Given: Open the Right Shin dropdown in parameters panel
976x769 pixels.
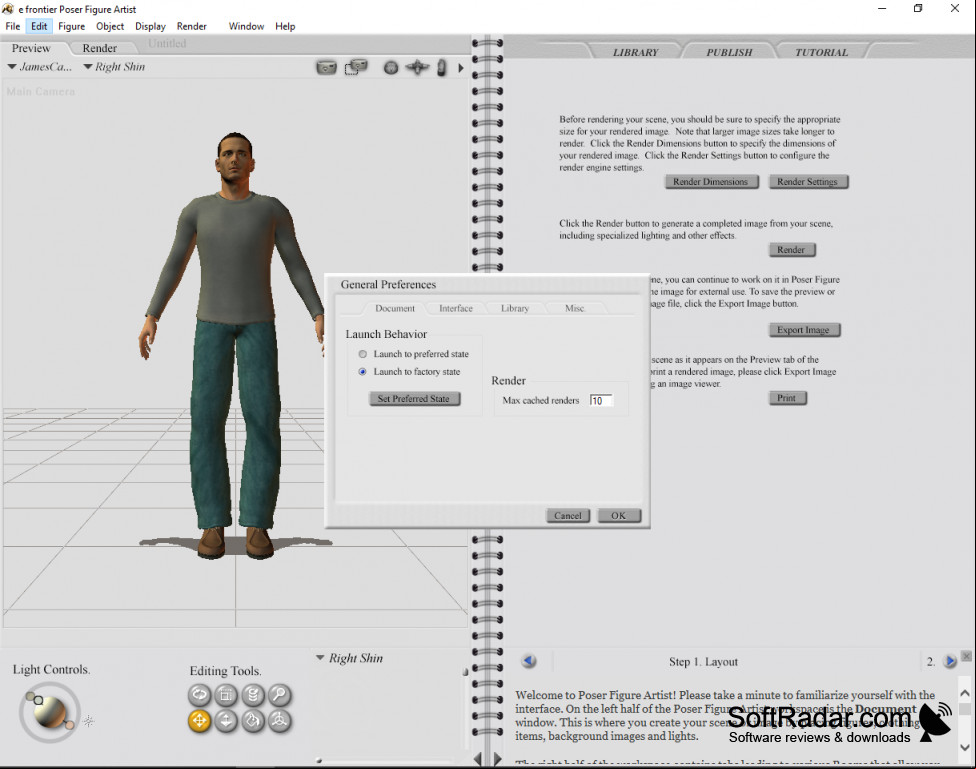Looking at the screenshot, I should click(x=350, y=658).
